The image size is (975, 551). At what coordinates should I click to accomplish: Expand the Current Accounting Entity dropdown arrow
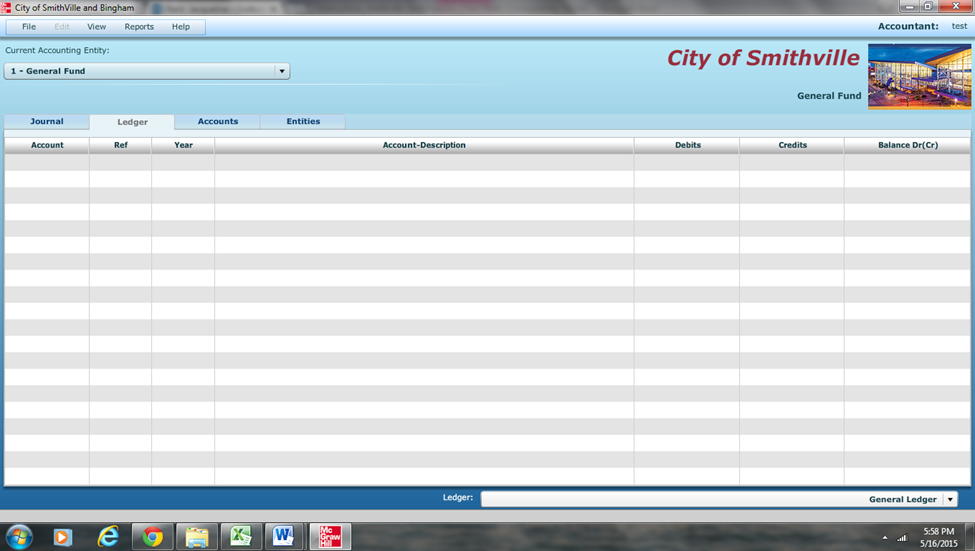point(282,71)
